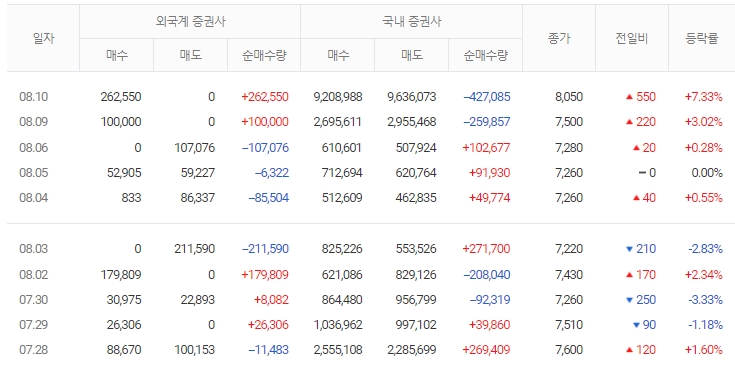Screen dimensions: 735x367
Task: Click domestic sell value 9,636,073
Action: click(x=412, y=97)
